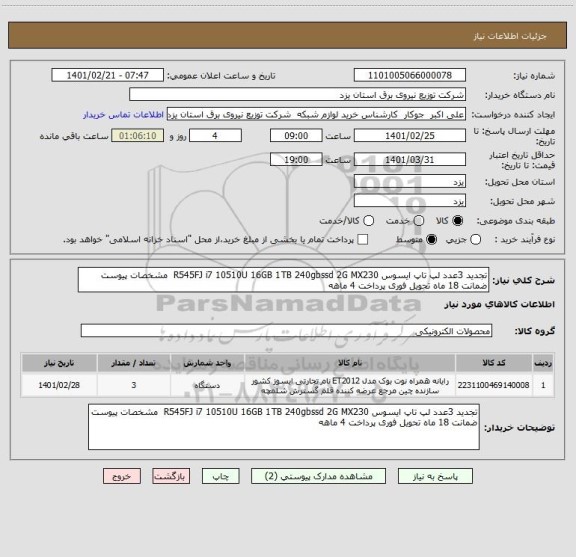
Task: Click need date cell 1401/02/28
Action: click(x=59, y=385)
